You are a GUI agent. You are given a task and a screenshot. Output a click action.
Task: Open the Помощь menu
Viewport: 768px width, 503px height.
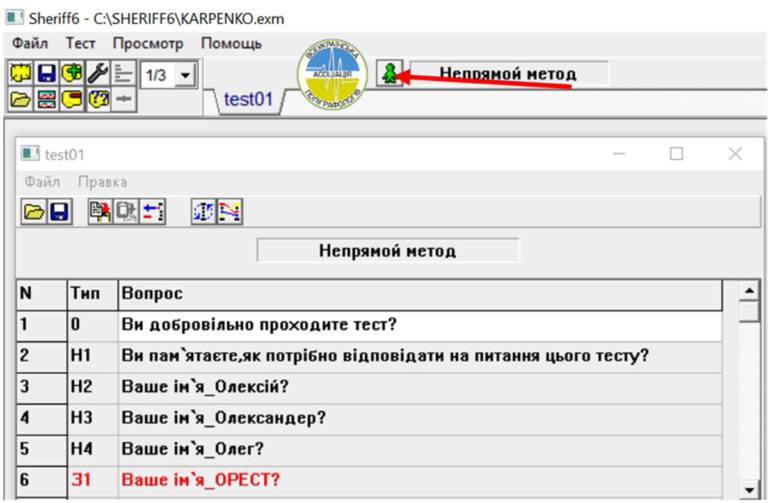(x=231, y=44)
